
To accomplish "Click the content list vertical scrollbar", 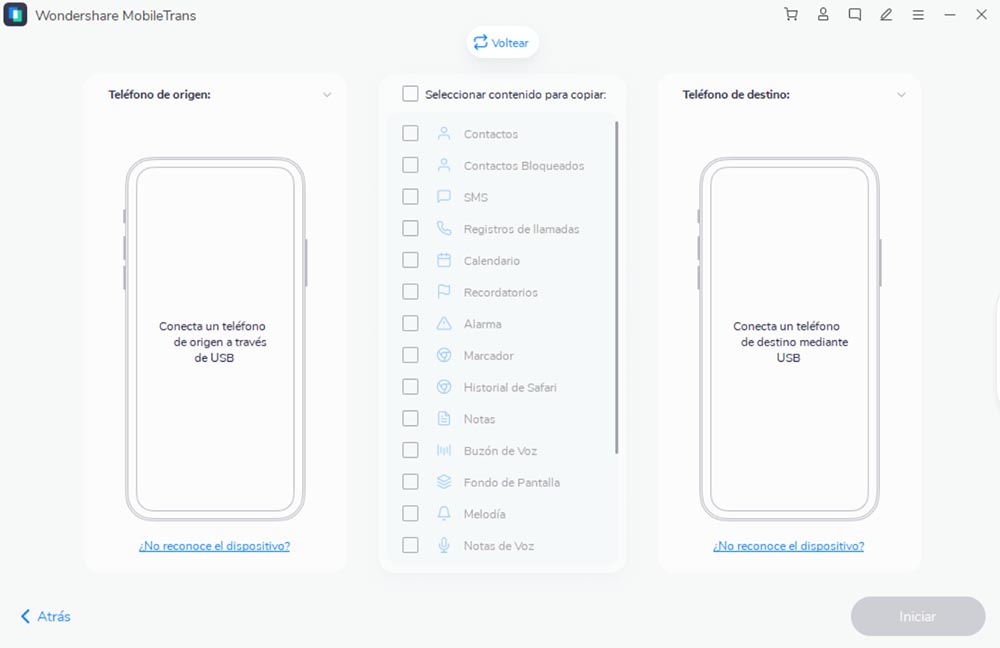I will [x=616, y=287].
